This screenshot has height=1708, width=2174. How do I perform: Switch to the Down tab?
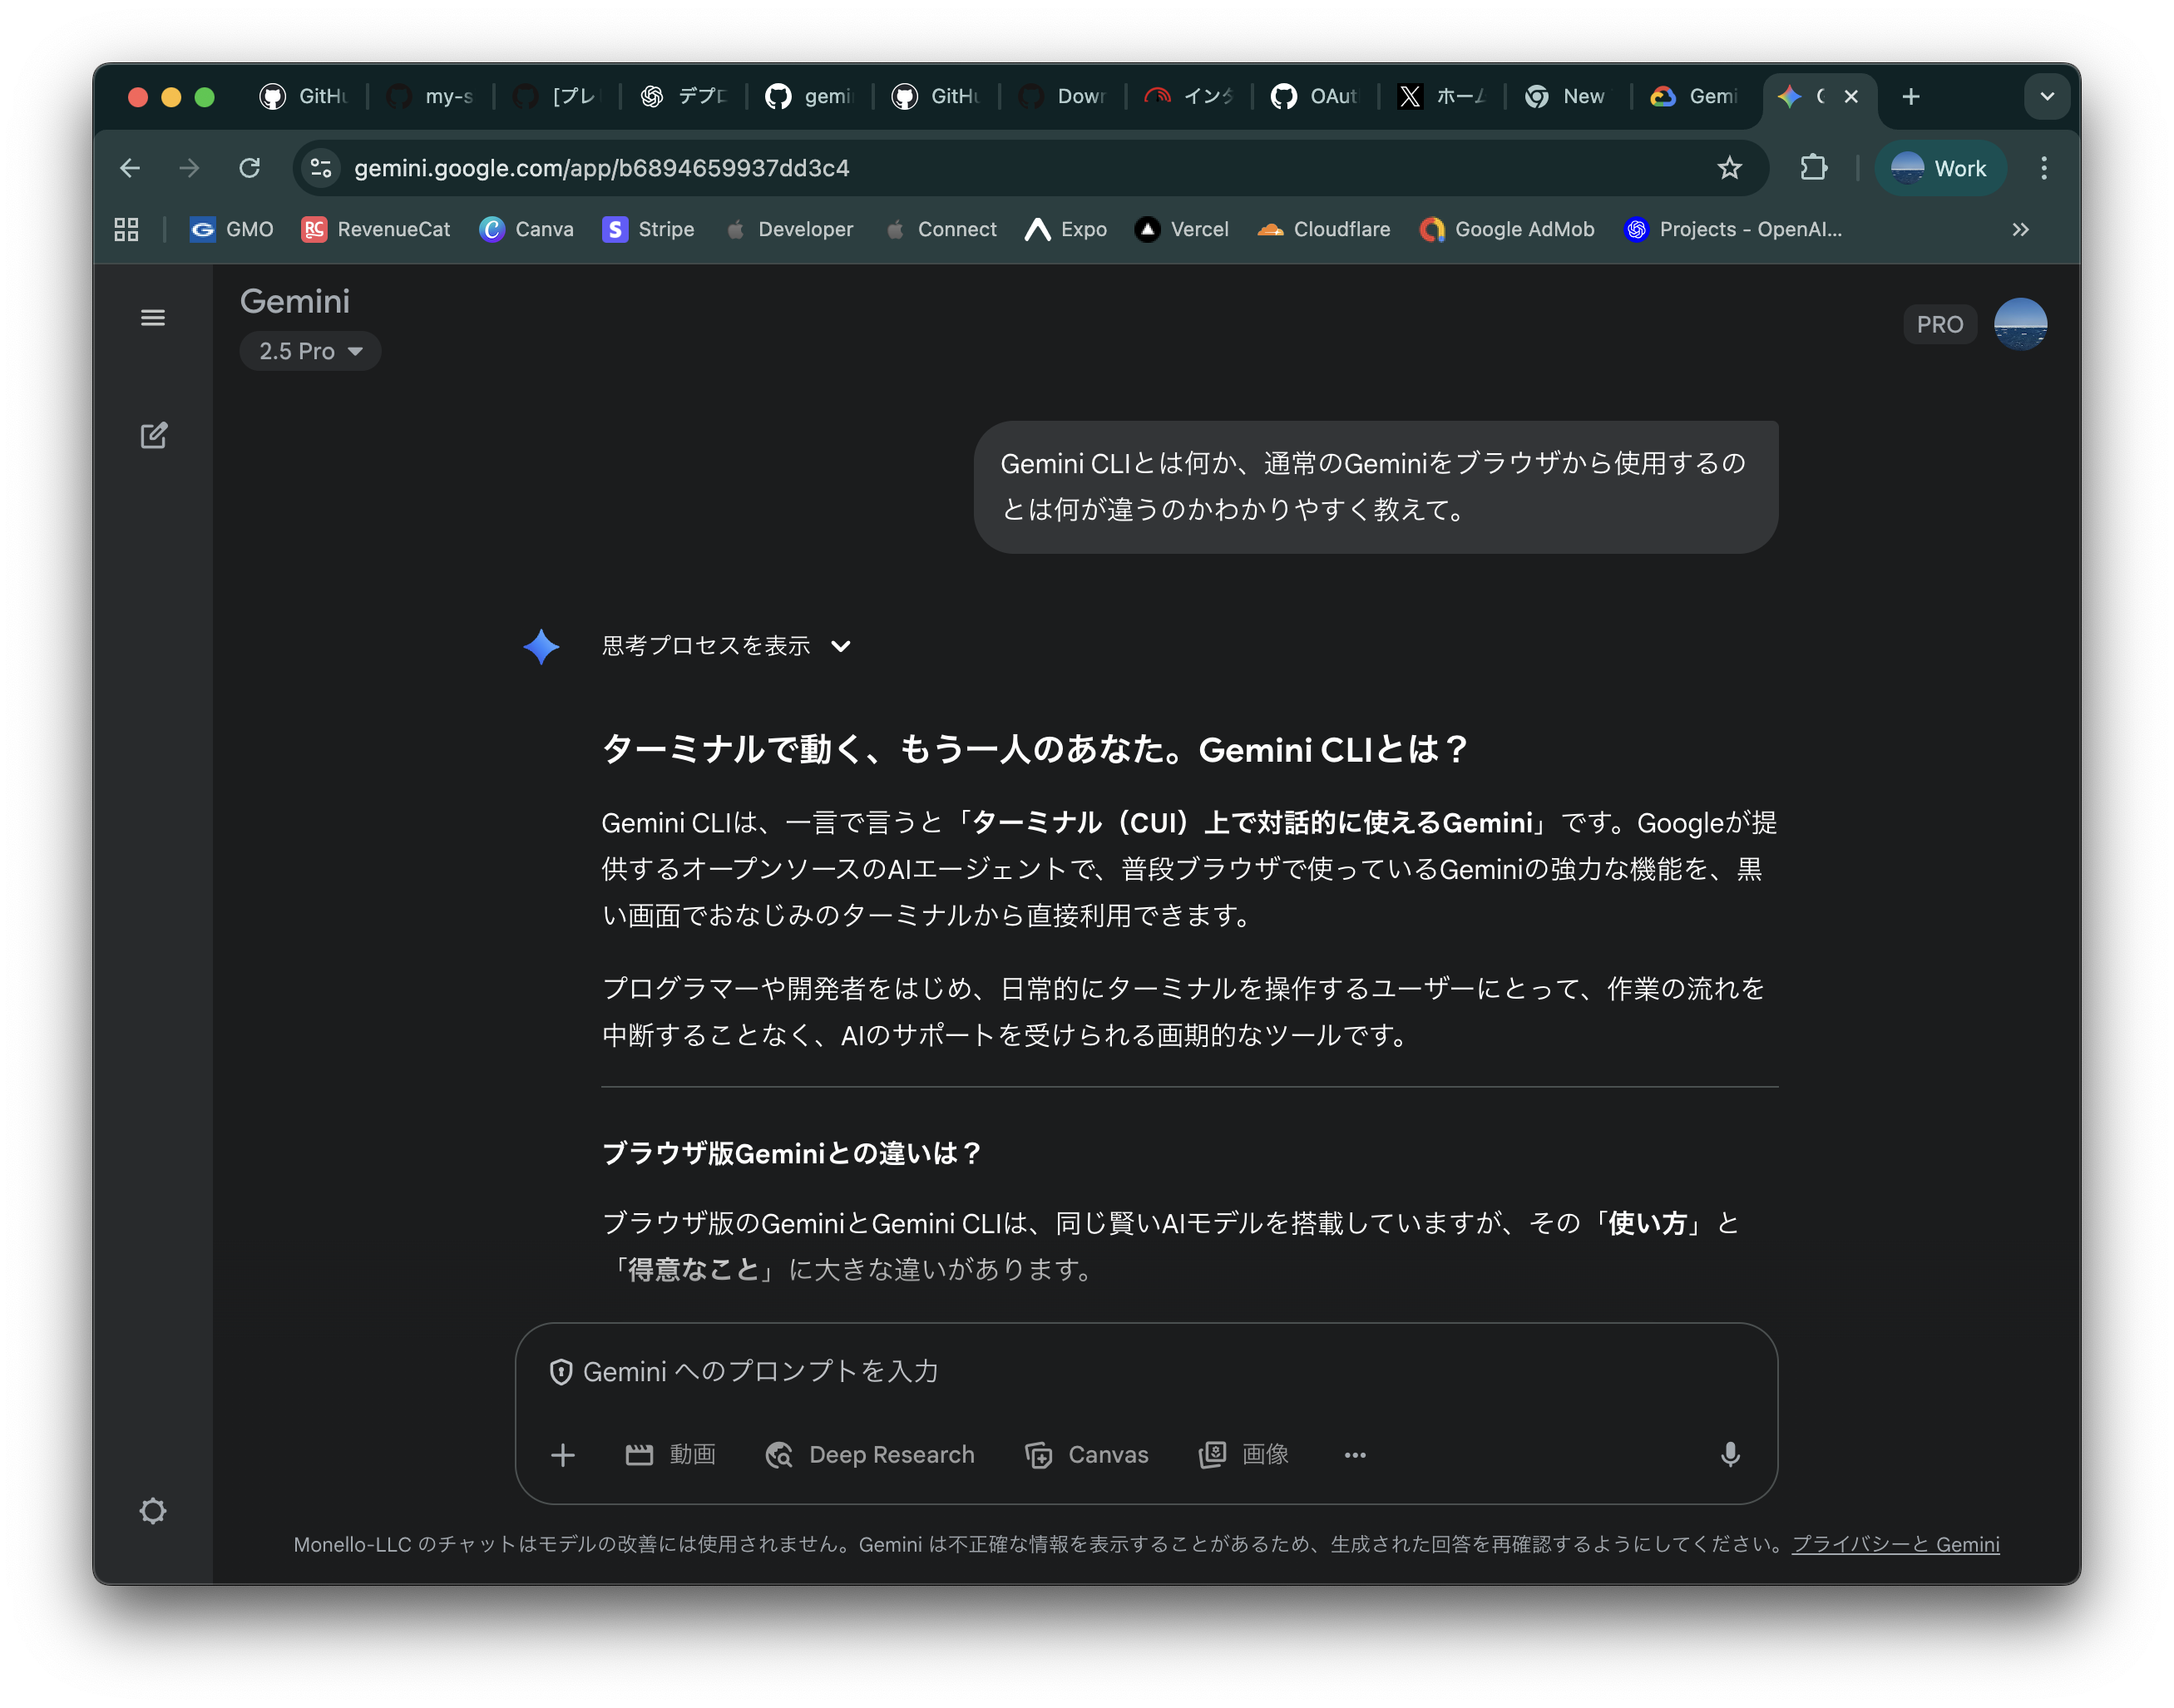click(x=1063, y=96)
